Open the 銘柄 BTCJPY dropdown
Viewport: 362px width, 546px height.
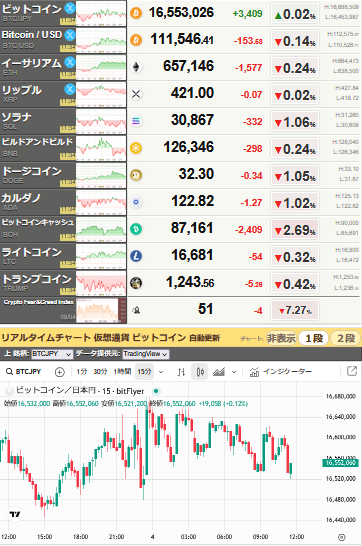(52, 354)
